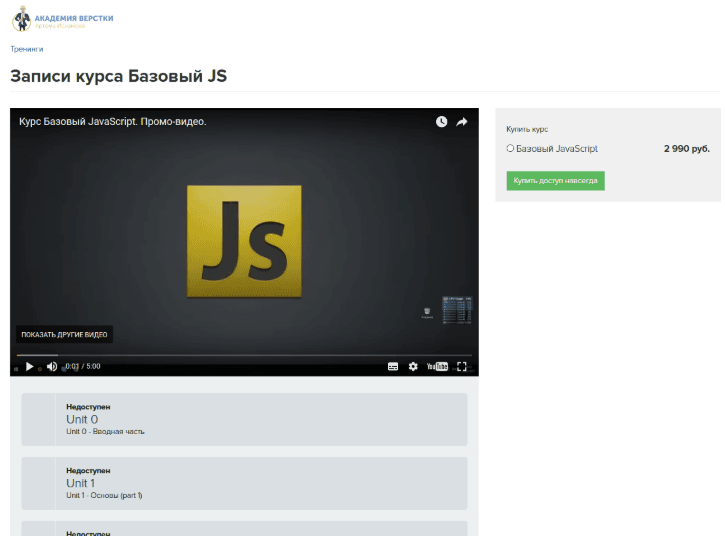
Task: Click the Записи курса Базовый JS heading
Action: (x=118, y=76)
